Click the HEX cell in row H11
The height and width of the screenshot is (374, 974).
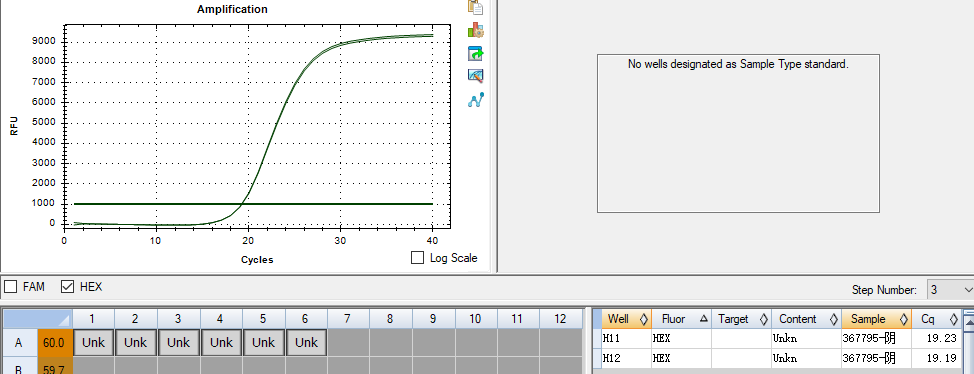(x=681, y=339)
